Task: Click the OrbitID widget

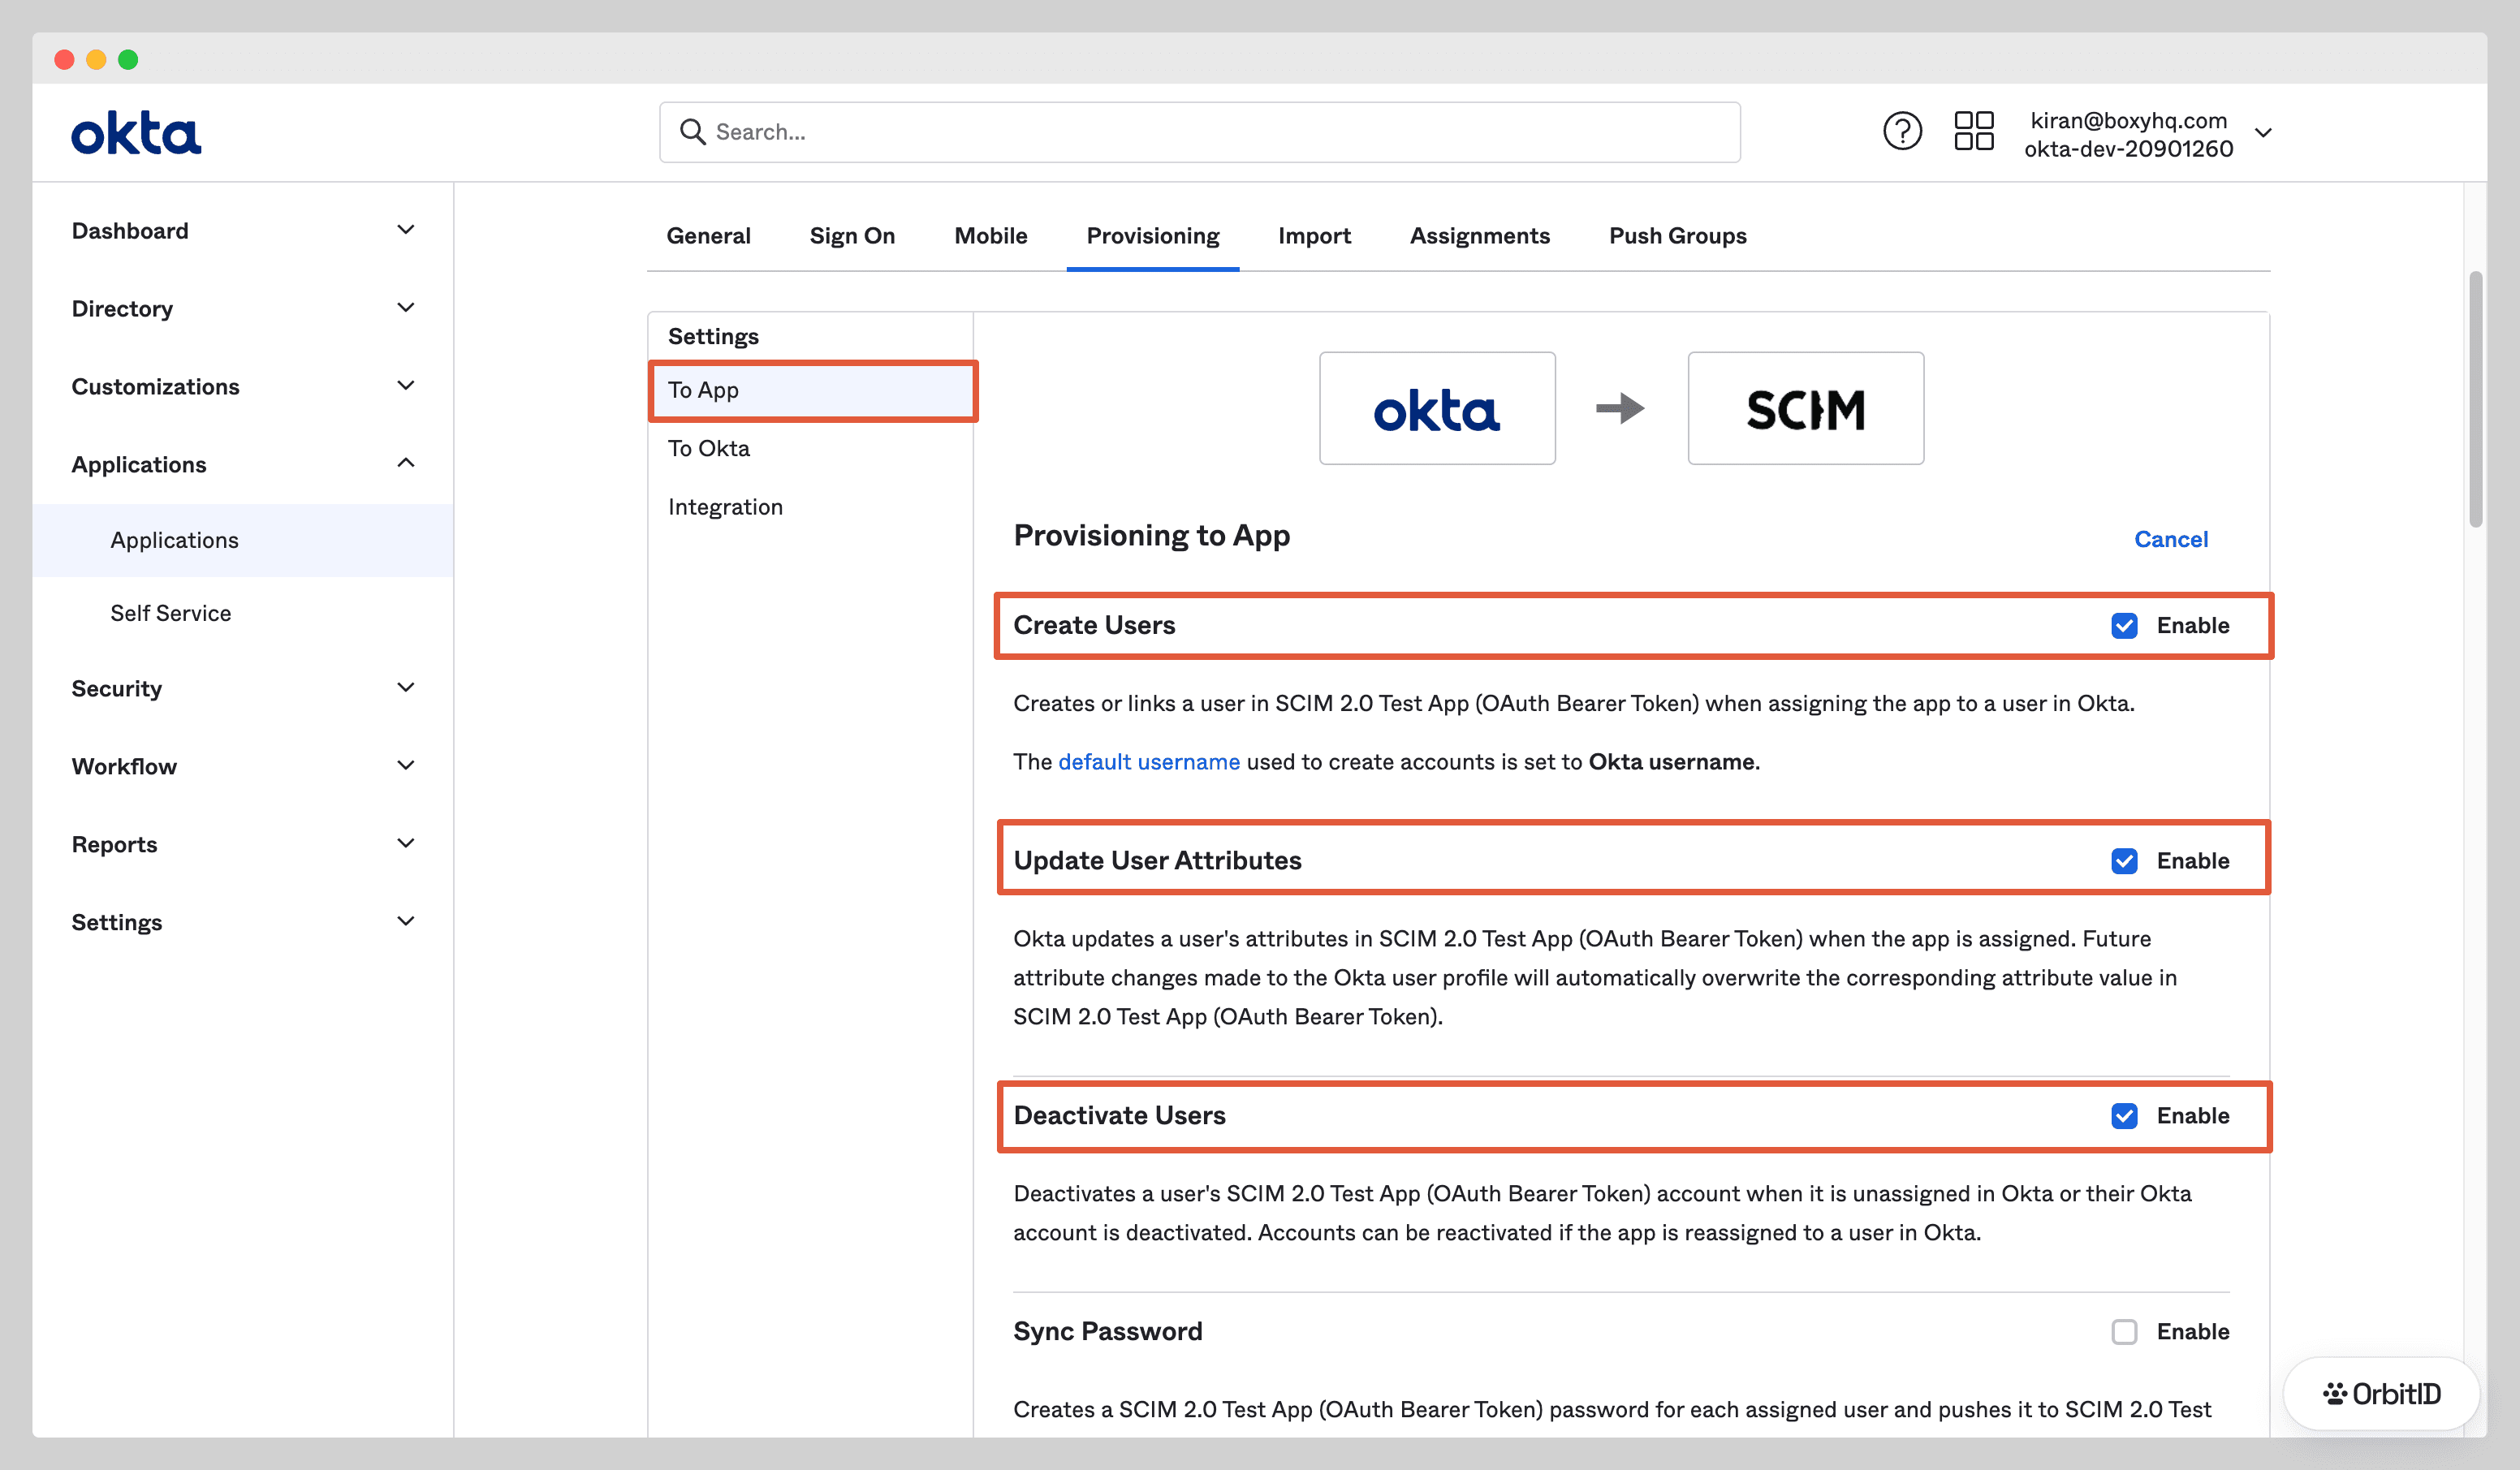Action: tap(2381, 1393)
